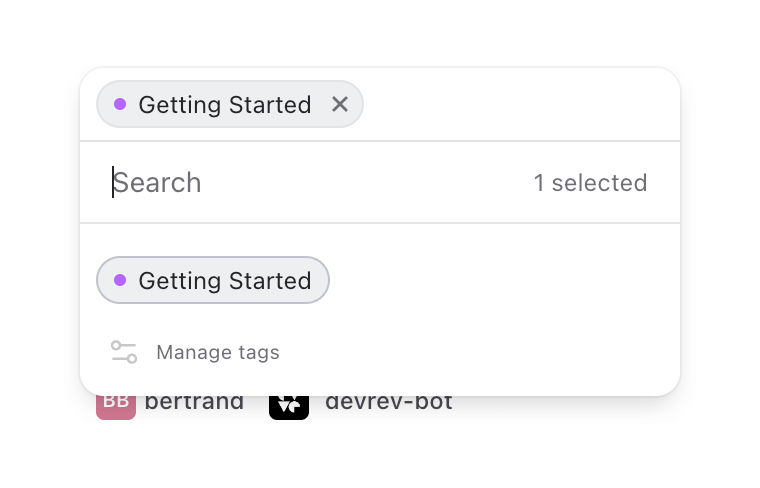The image size is (760, 488).
Task: Click bertrand's pink BB avatar
Action: point(115,404)
